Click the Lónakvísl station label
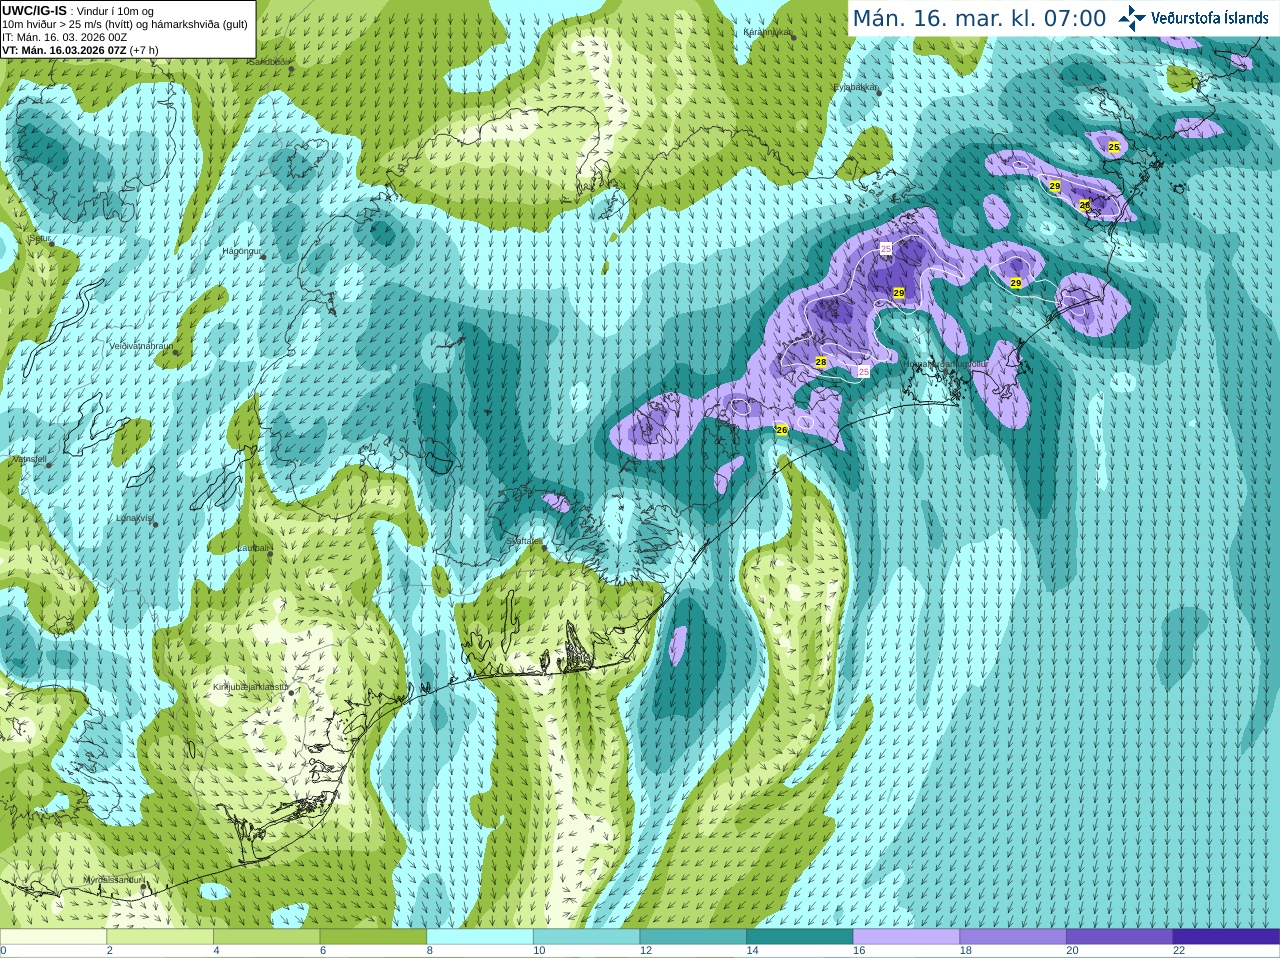 [134, 518]
